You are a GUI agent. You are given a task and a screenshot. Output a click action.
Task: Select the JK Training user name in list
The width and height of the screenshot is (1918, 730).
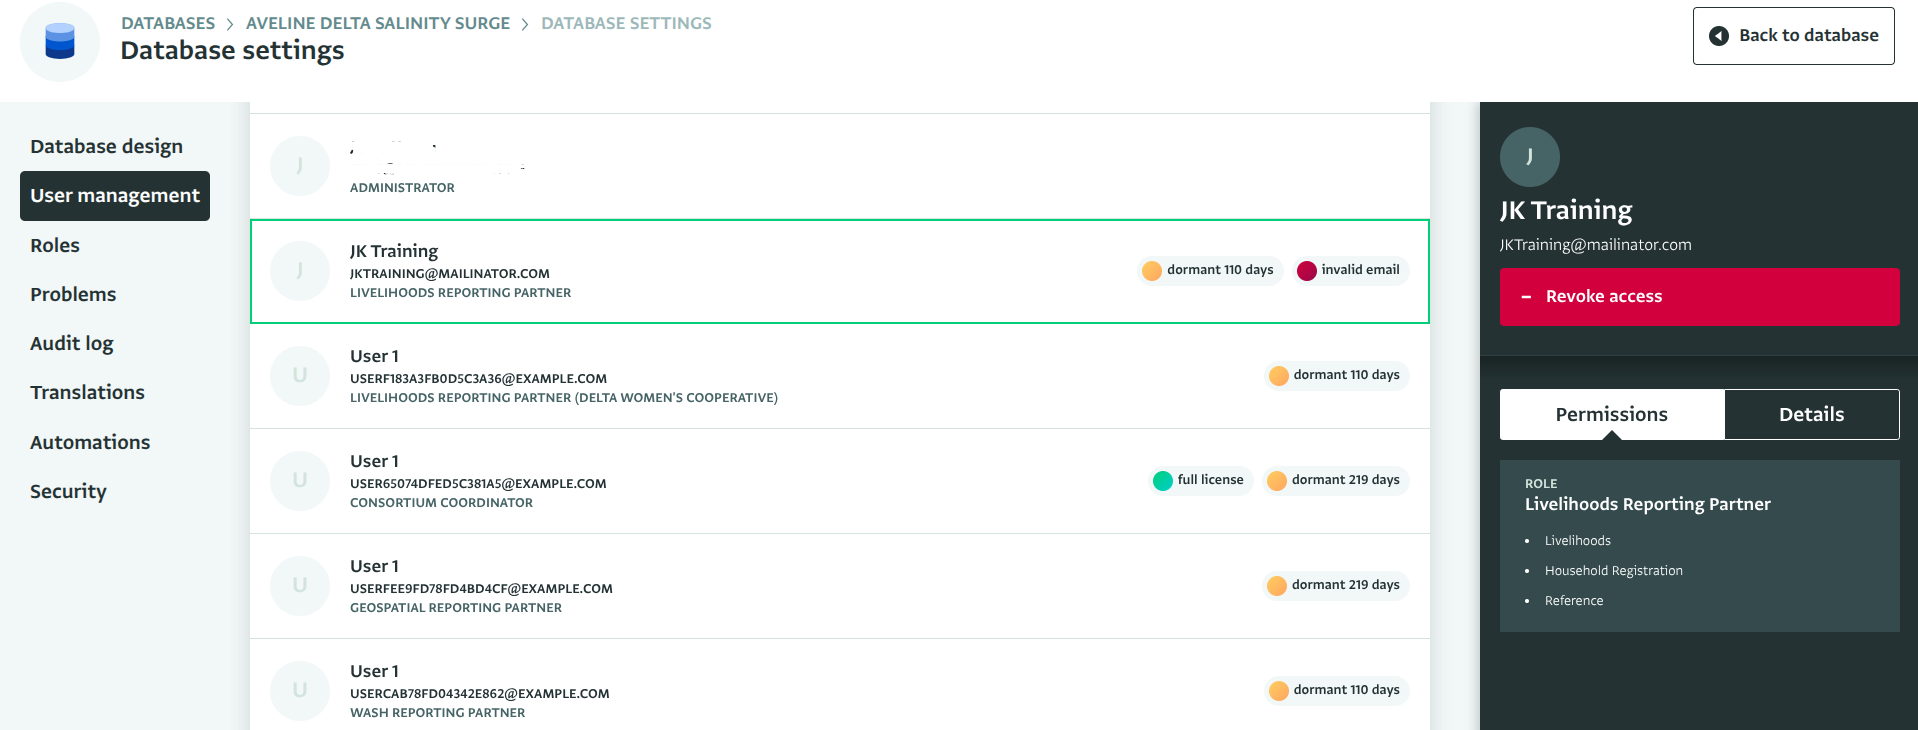(x=394, y=251)
